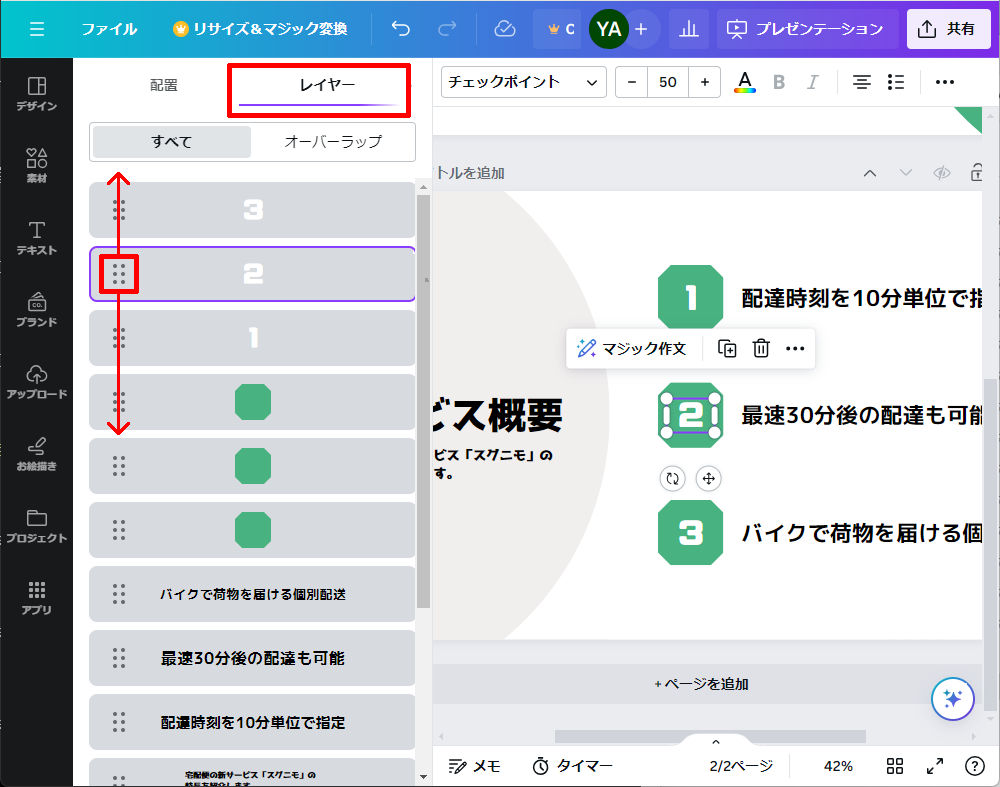Move page up with chevron

(869, 173)
